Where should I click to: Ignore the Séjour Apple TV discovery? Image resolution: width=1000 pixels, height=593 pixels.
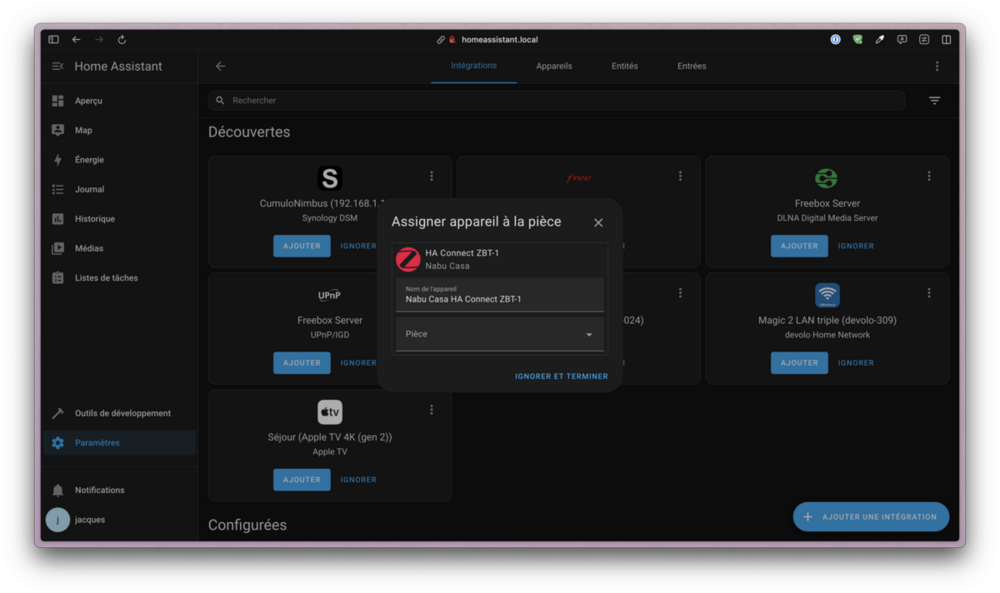358,480
